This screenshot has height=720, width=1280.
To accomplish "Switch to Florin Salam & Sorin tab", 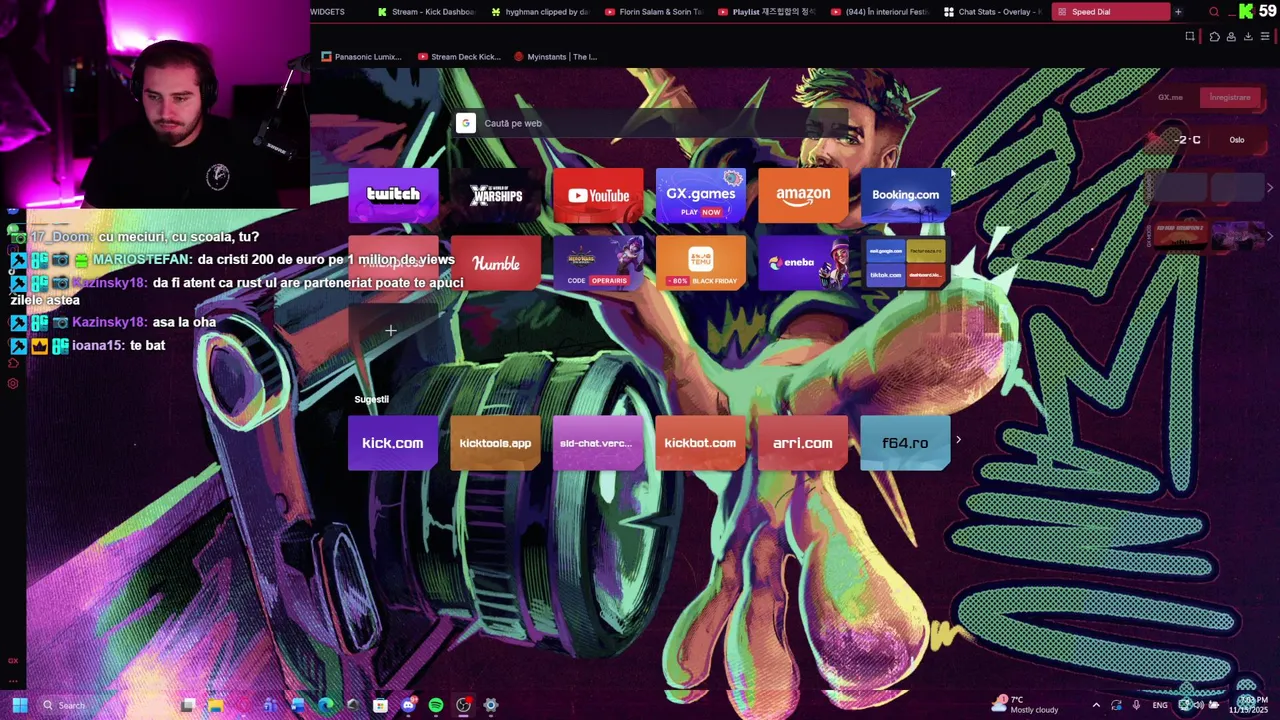I will (653, 12).
